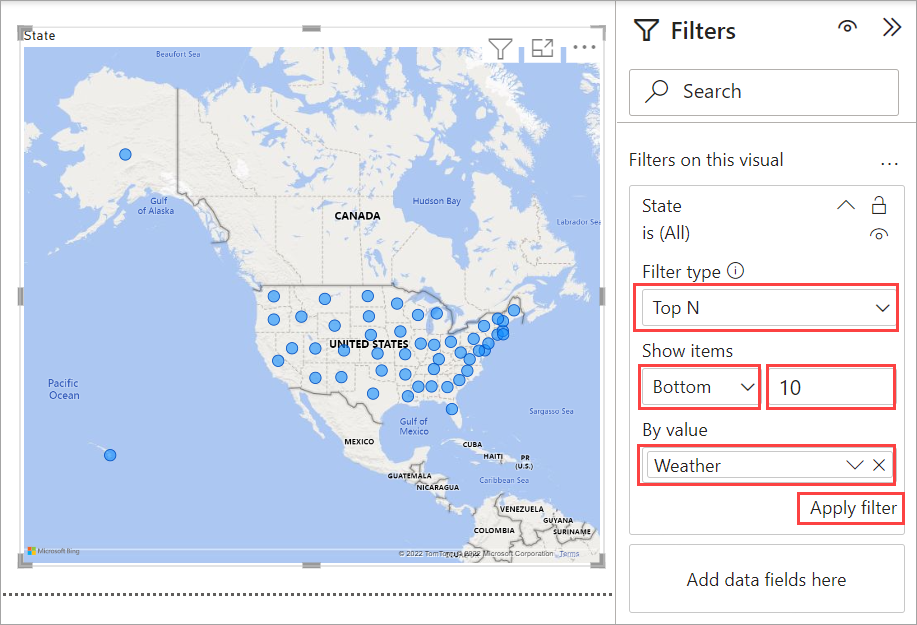Open focus mode for the map
Viewport: 917px width, 625px height.
pos(542,48)
